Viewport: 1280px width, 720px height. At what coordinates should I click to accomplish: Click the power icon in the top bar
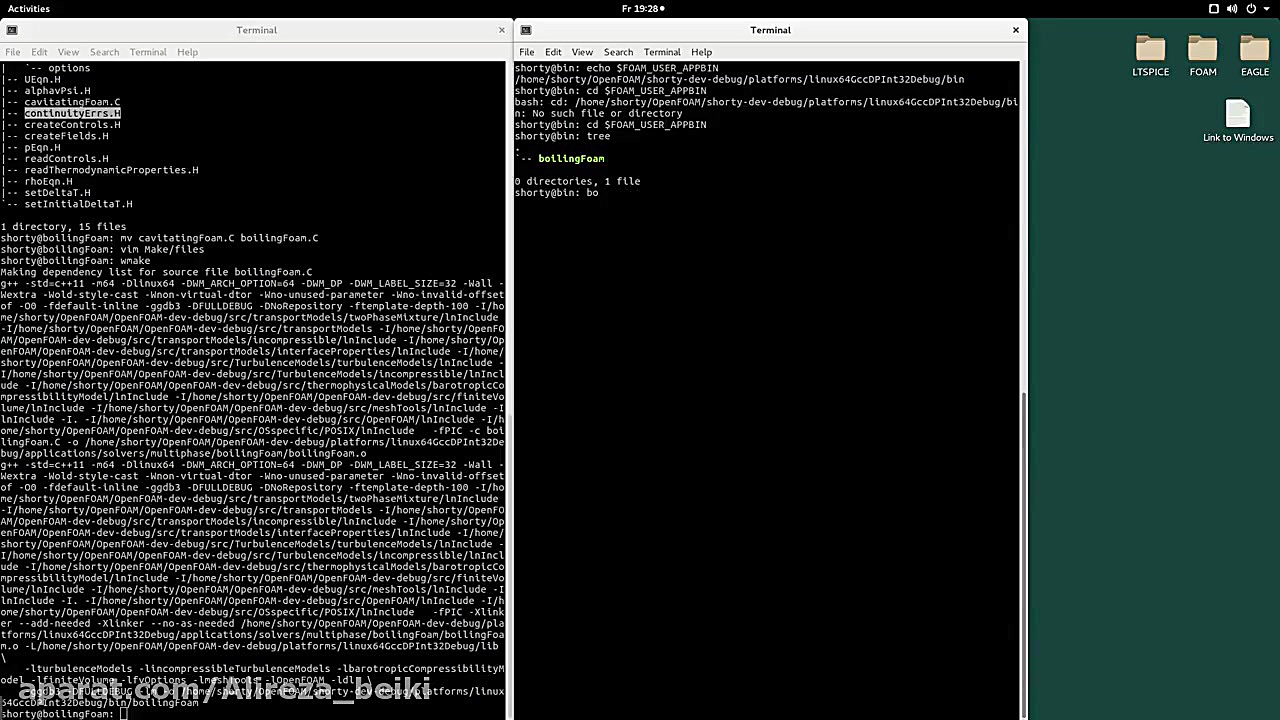pos(1251,8)
